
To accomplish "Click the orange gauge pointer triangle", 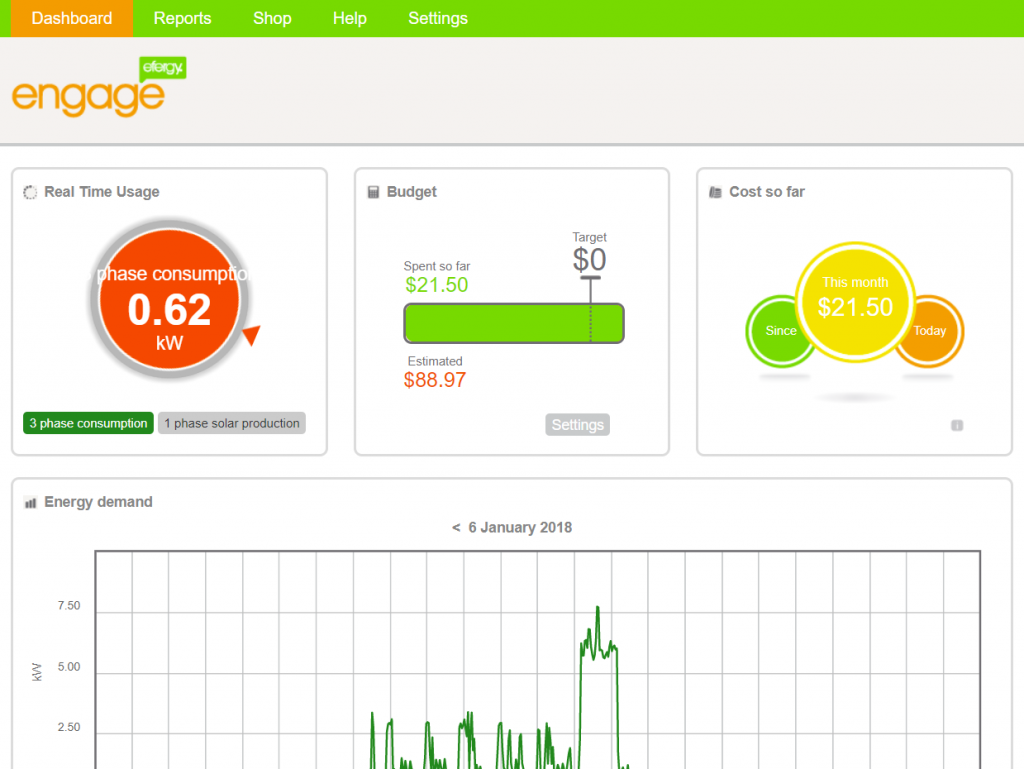I will click(x=252, y=335).
